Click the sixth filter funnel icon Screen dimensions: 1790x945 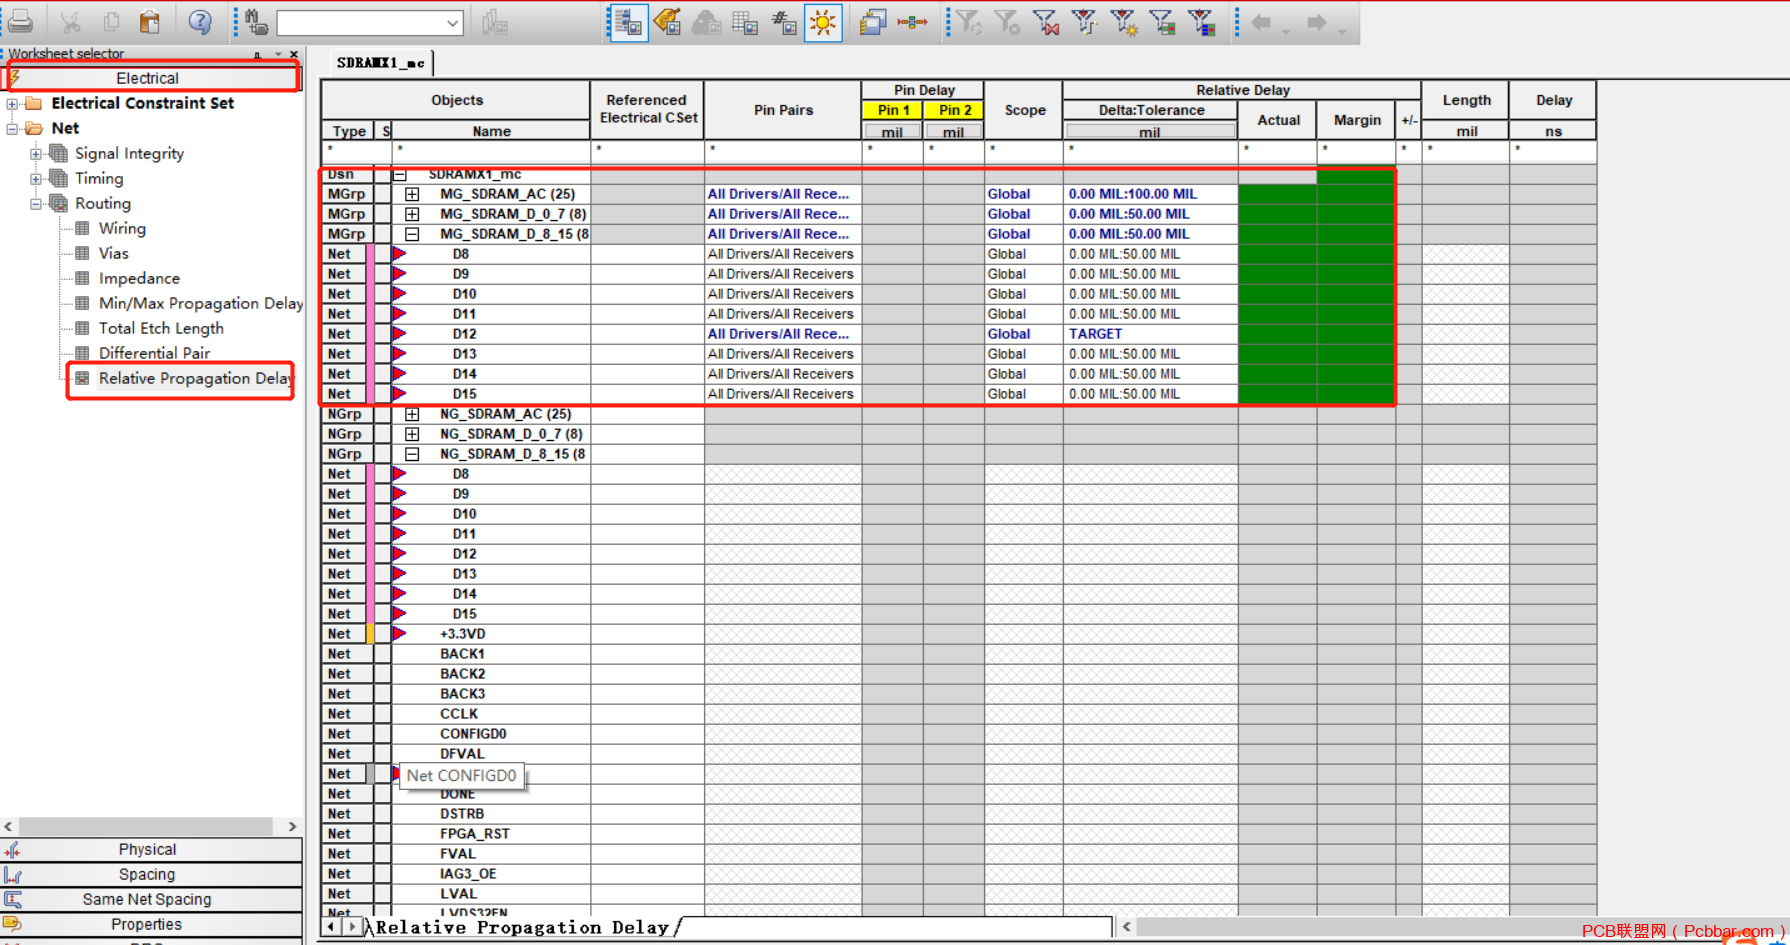[x=1162, y=22]
